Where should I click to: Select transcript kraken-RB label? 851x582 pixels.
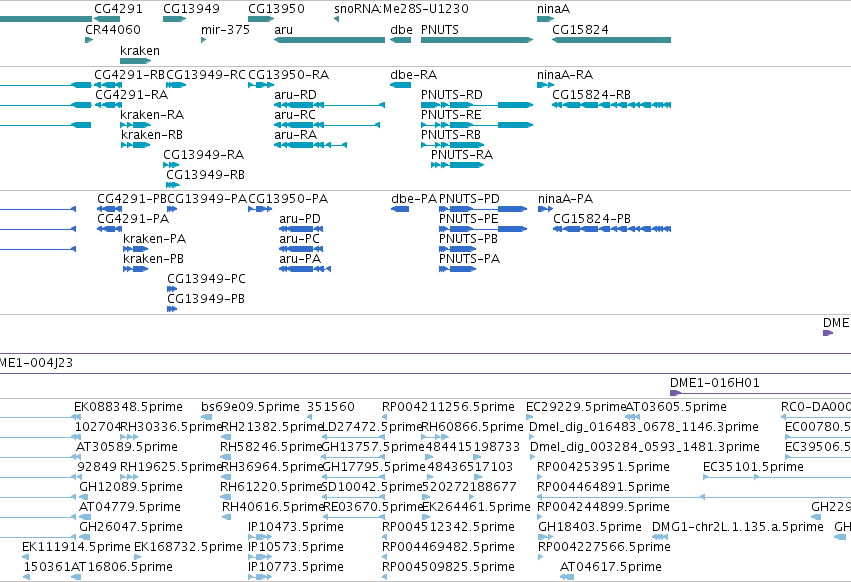tap(152, 135)
